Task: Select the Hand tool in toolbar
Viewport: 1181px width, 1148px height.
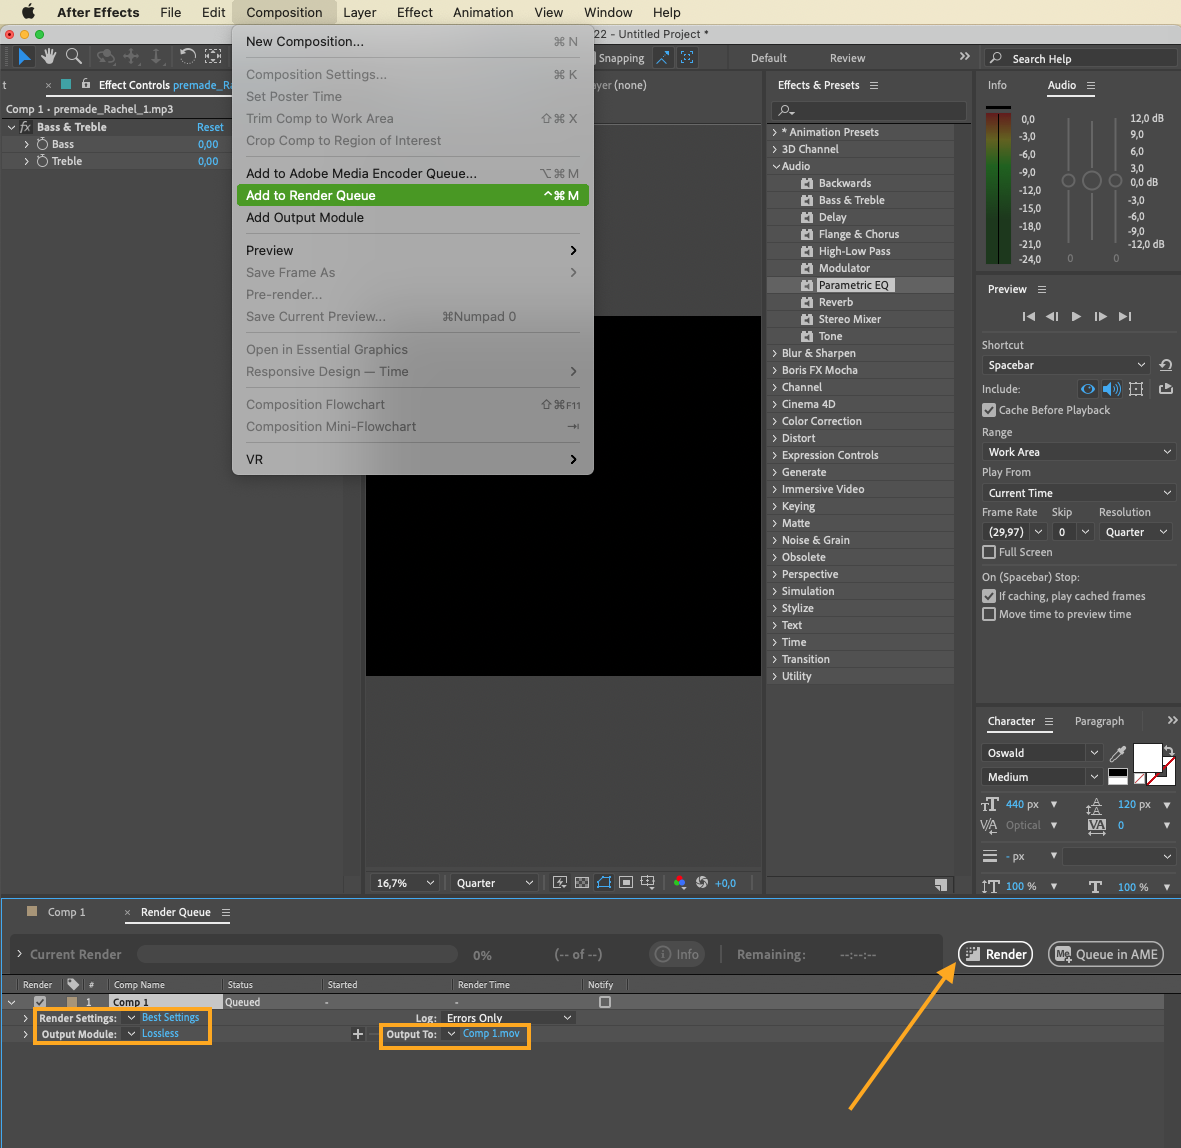Action: click(48, 57)
